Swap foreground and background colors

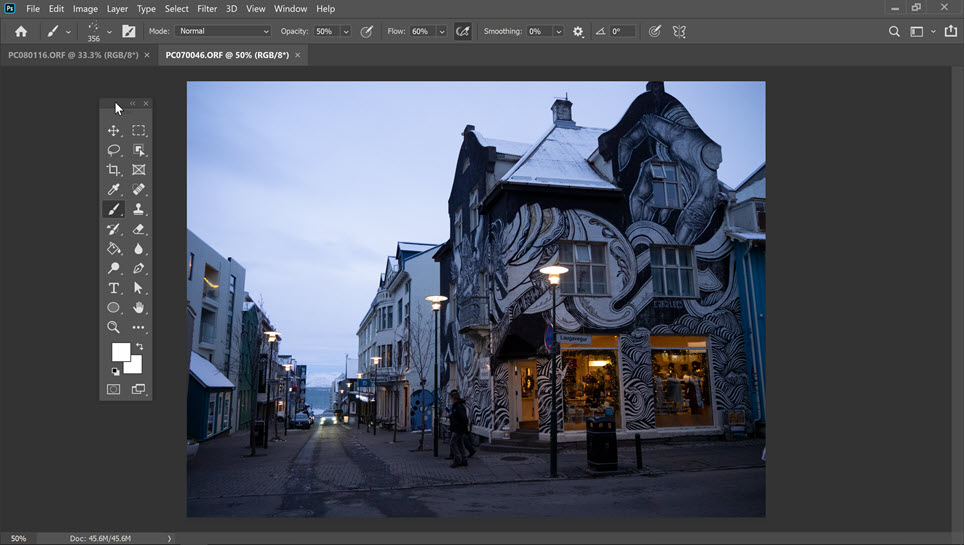pyautogui.click(x=140, y=347)
